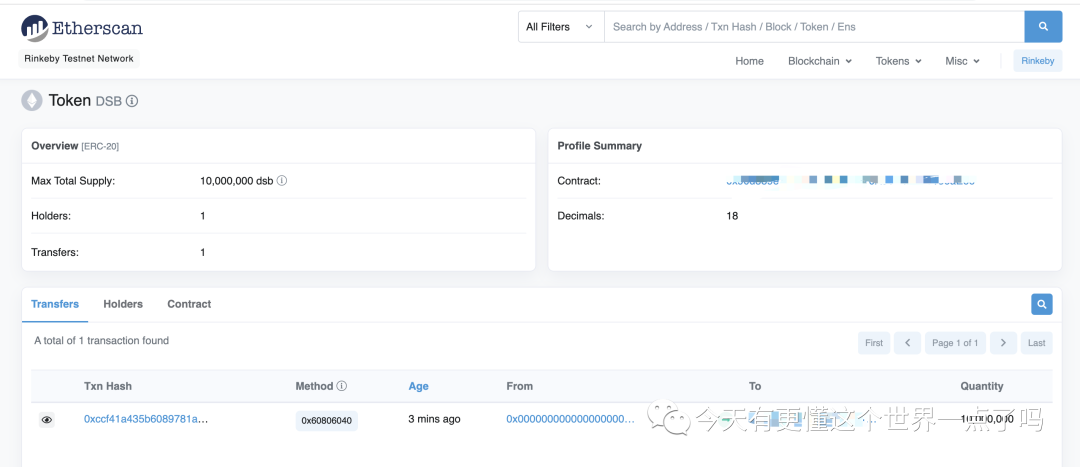This screenshot has height=467, width=1080.
Task: Click the Overview ERC-20 heading
Action: (76, 146)
